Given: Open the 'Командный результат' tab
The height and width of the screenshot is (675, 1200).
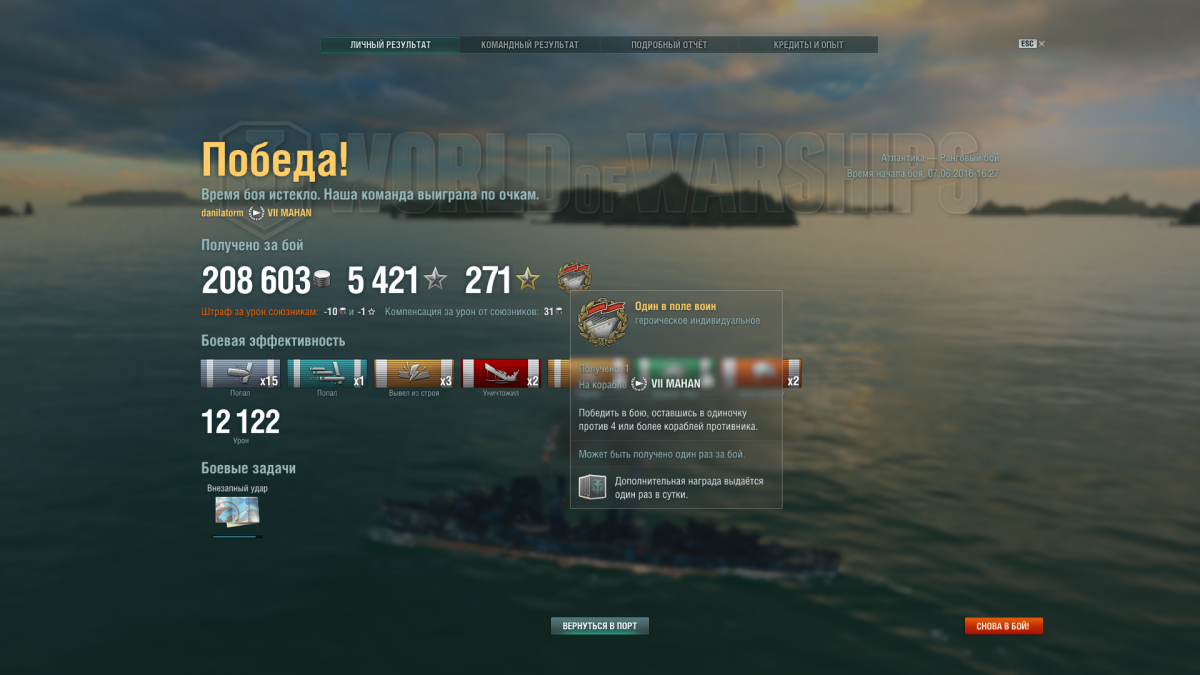Looking at the screenshot, I should (530, 45).
